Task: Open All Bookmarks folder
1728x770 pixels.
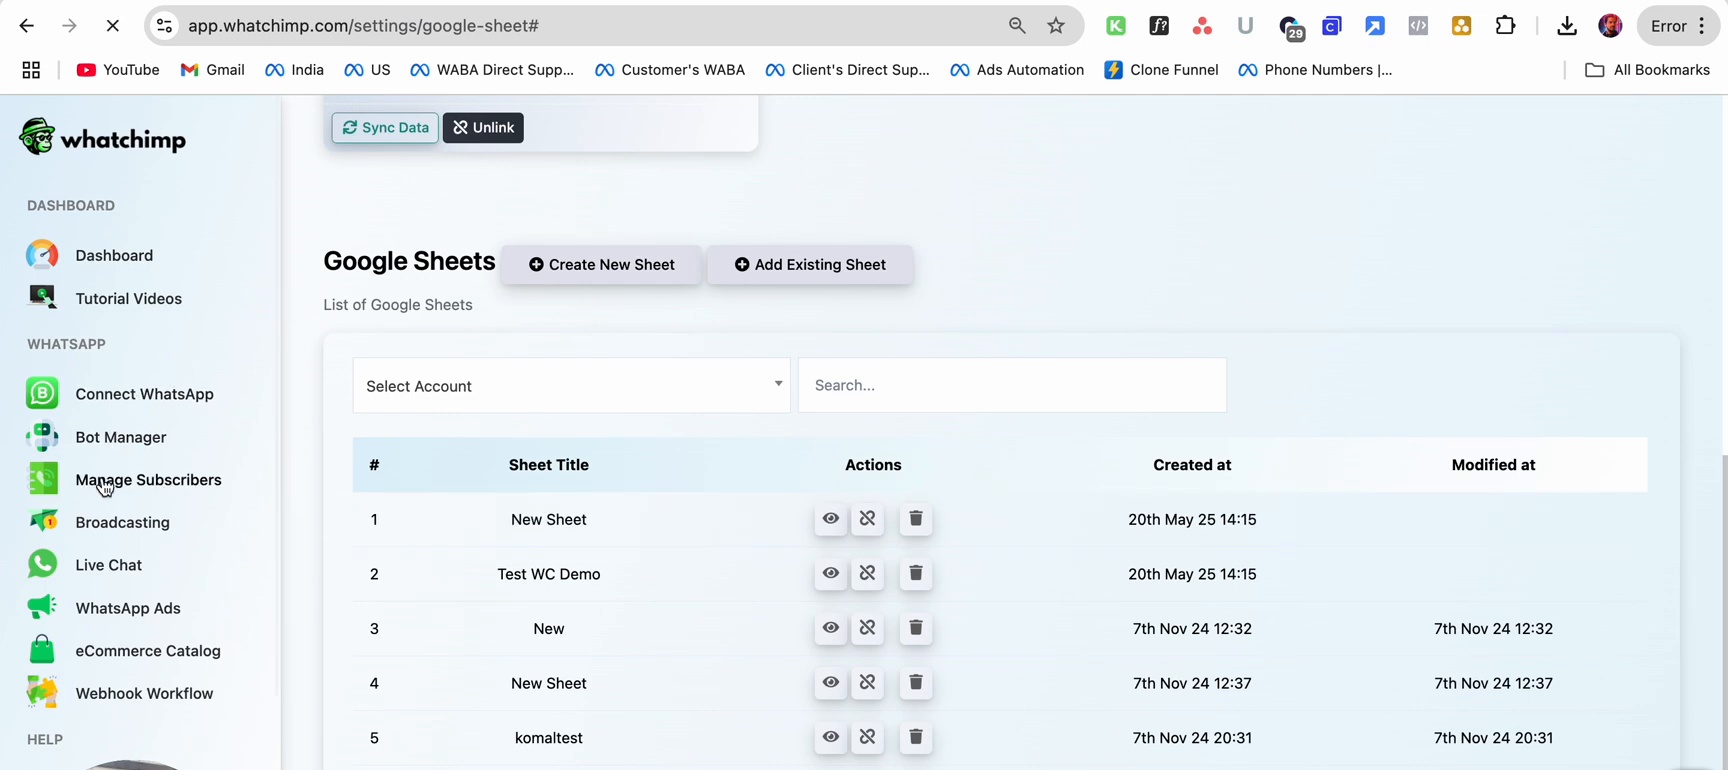Action: (x=1647, y=70)
